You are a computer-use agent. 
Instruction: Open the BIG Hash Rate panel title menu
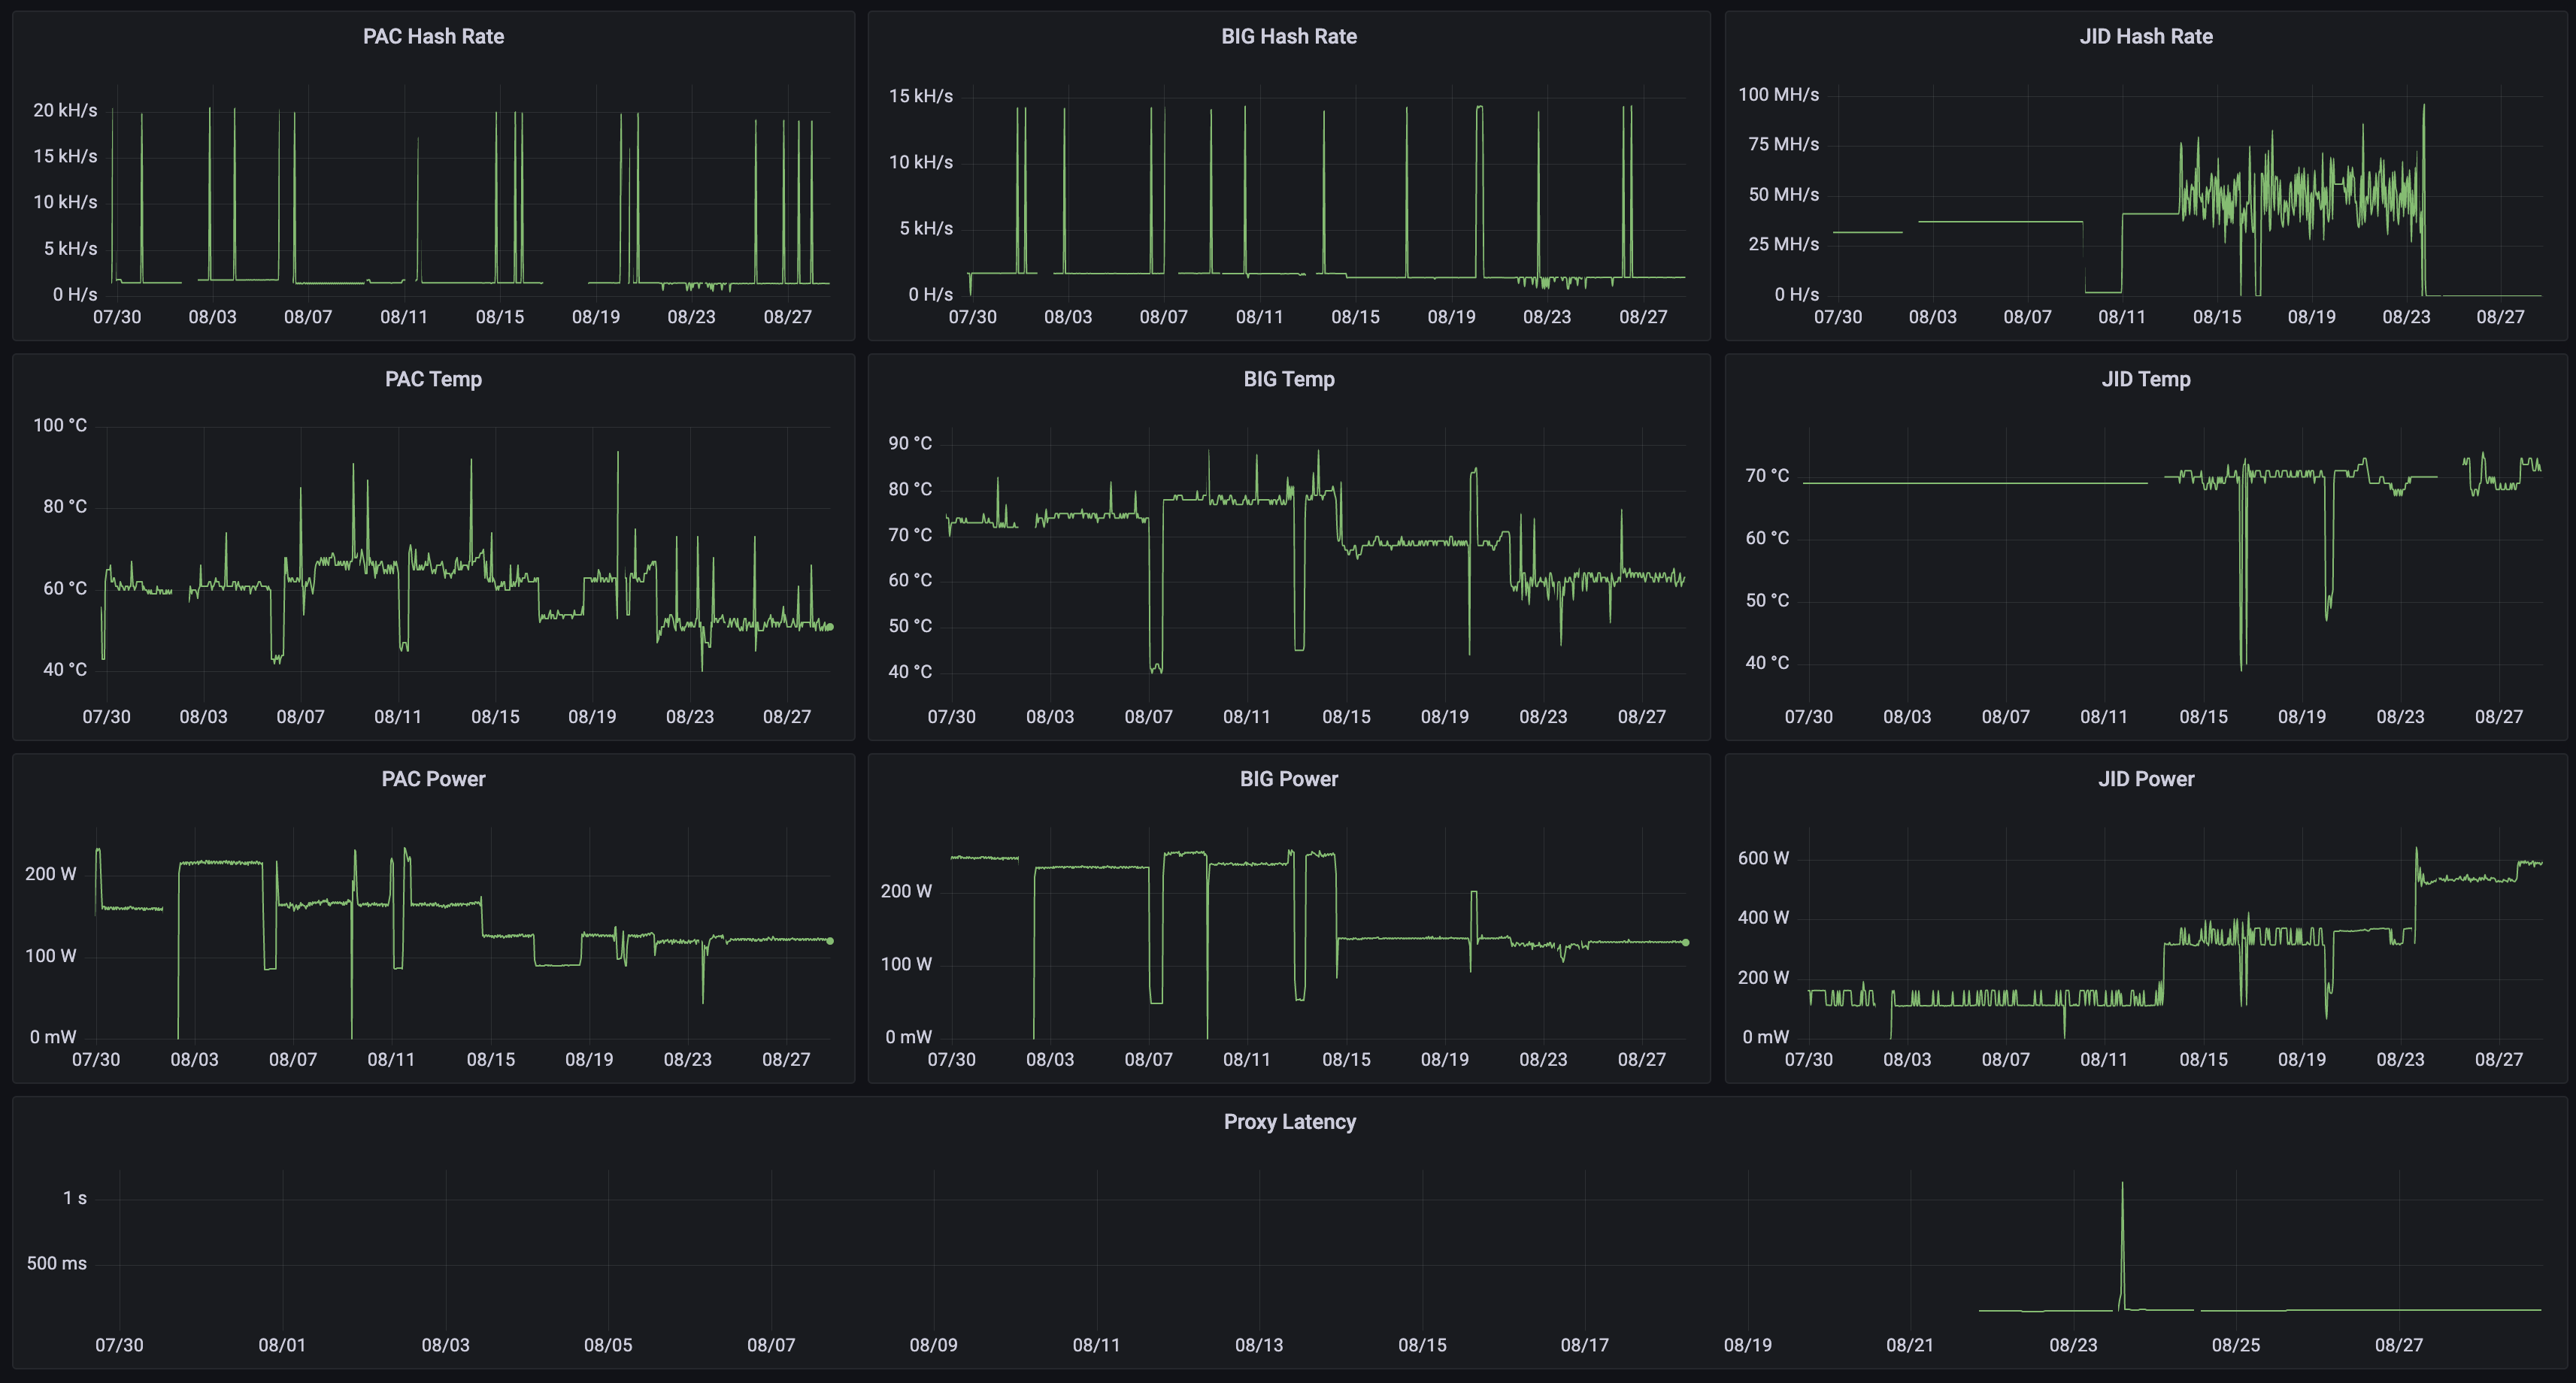tap(1288, 37)
